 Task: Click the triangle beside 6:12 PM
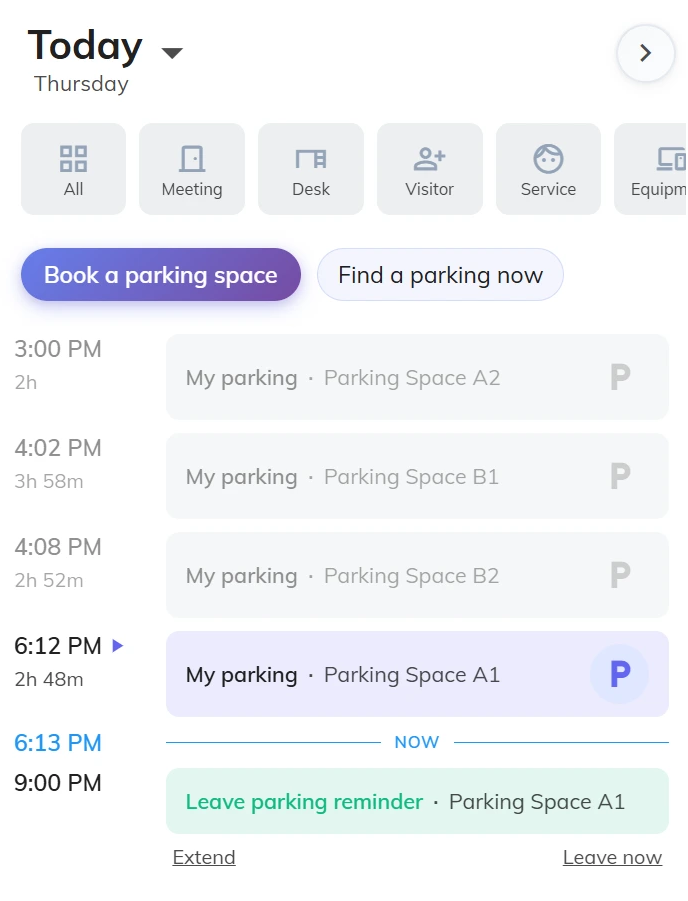117,646
